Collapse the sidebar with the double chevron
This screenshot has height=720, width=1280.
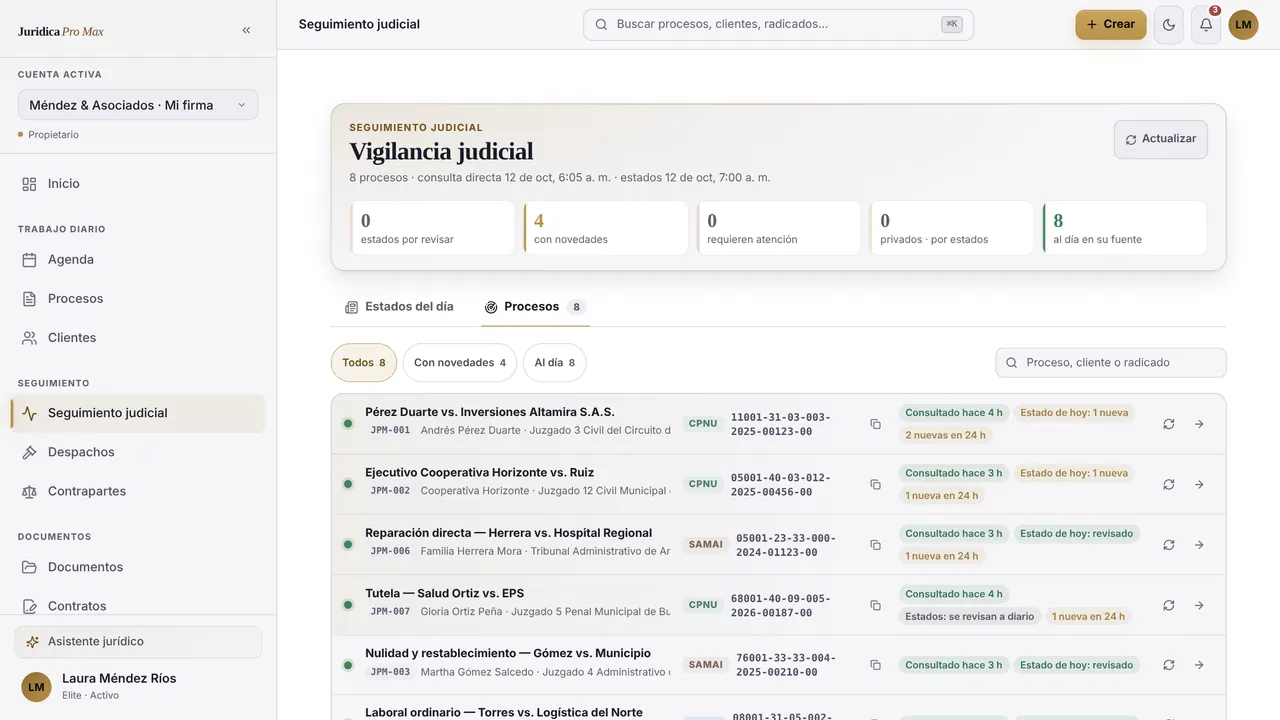246,31
